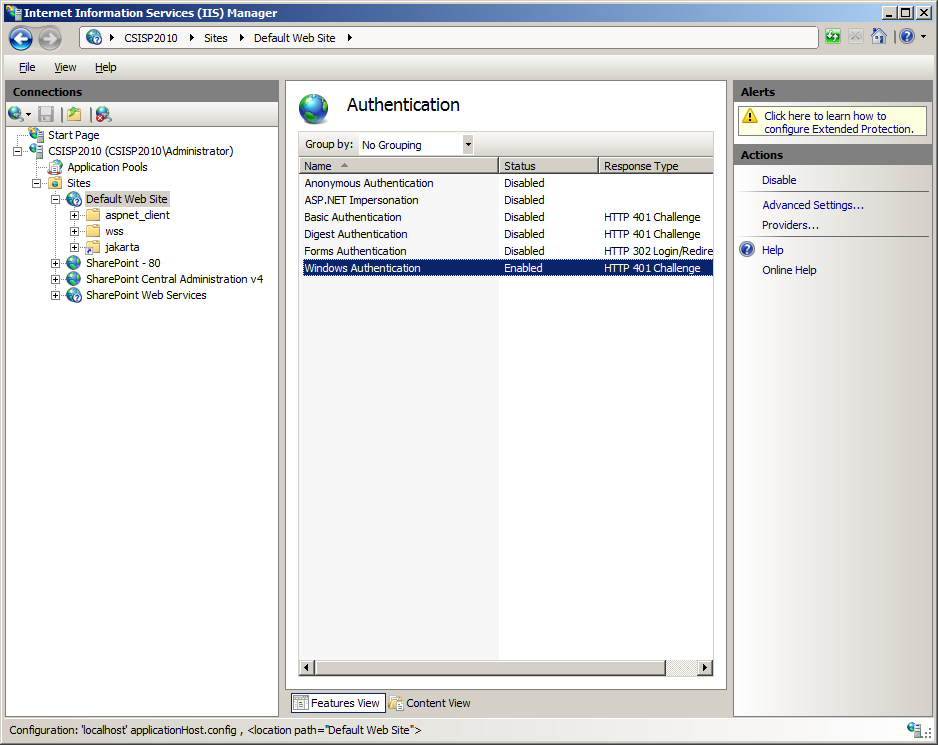Expand the aspnet_client folder node
Viewport: 938px width, 745px height.
point(75,215)
